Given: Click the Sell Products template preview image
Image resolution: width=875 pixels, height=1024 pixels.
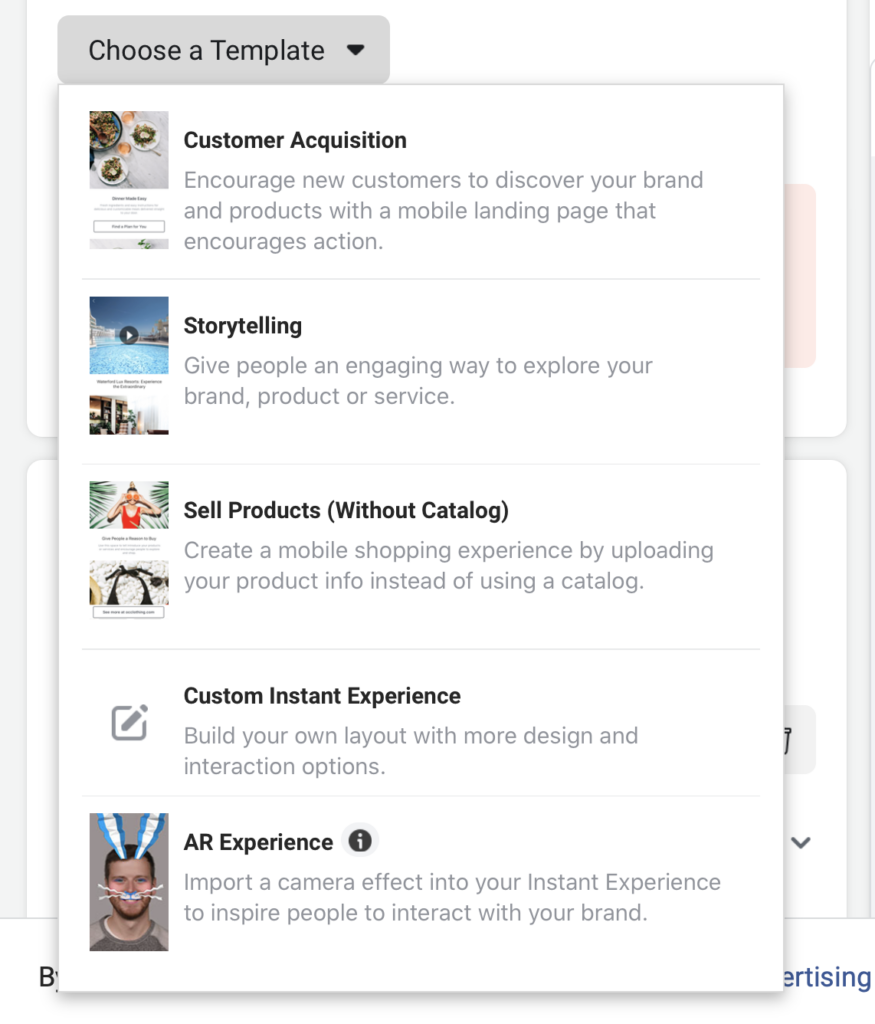Looking at the screenshot, I should click(128, 550).
